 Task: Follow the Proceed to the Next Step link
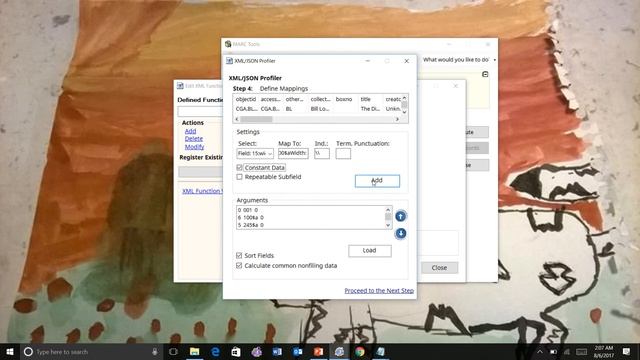(x=379, y=291)
